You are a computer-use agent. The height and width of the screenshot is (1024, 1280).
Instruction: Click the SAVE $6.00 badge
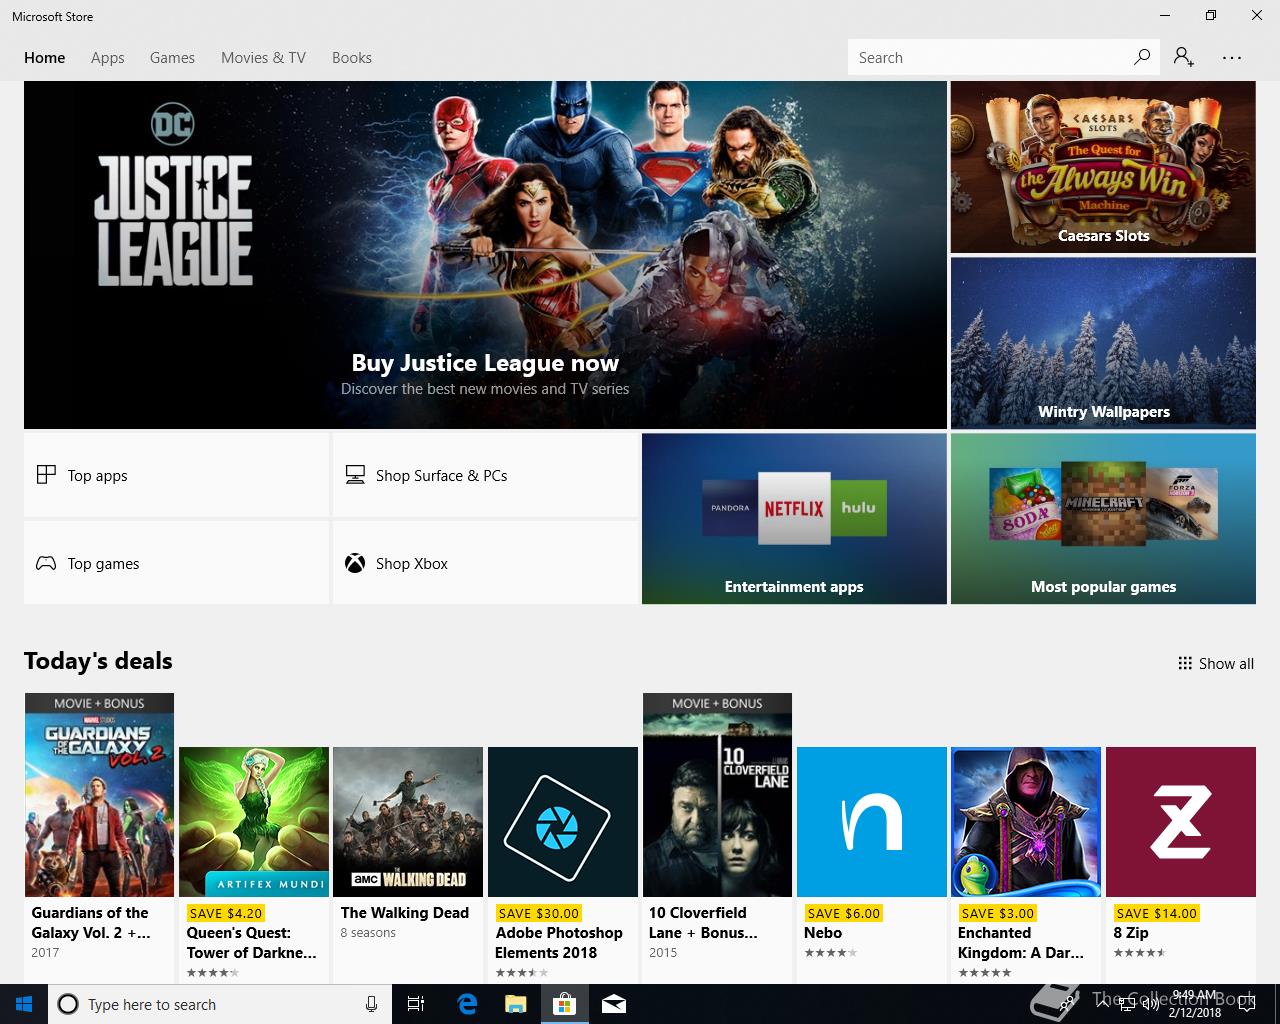tap(843, 913)
